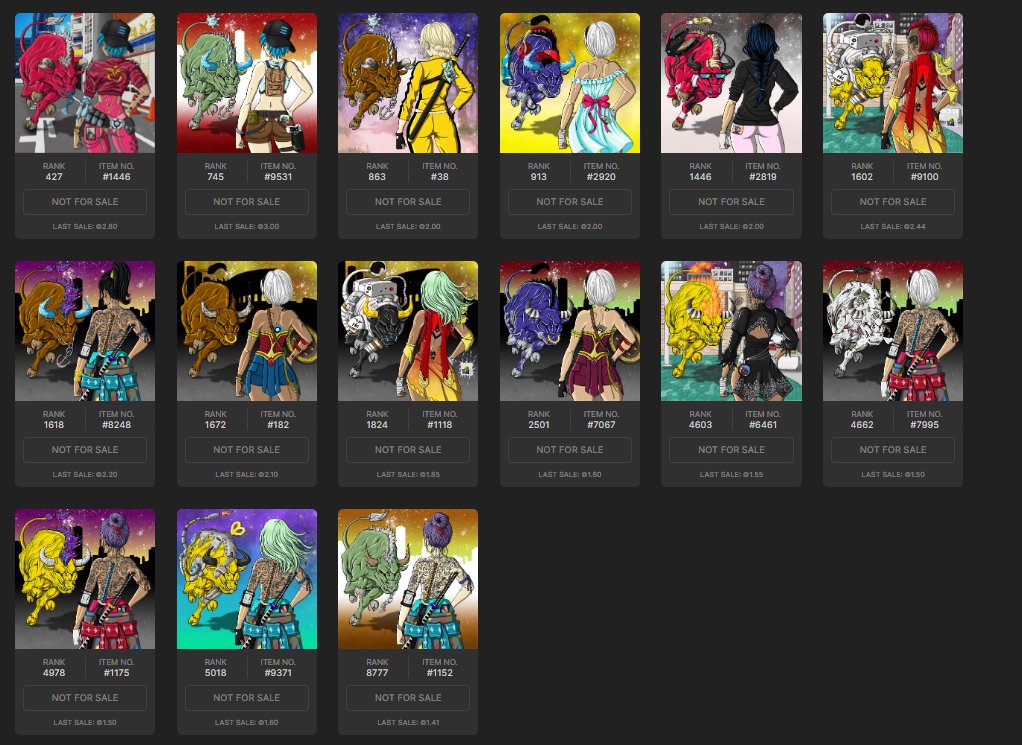Select the rank value 863
Viewport: 1022px width, 745px height.
pyautogui.click(x=377, y=177)
